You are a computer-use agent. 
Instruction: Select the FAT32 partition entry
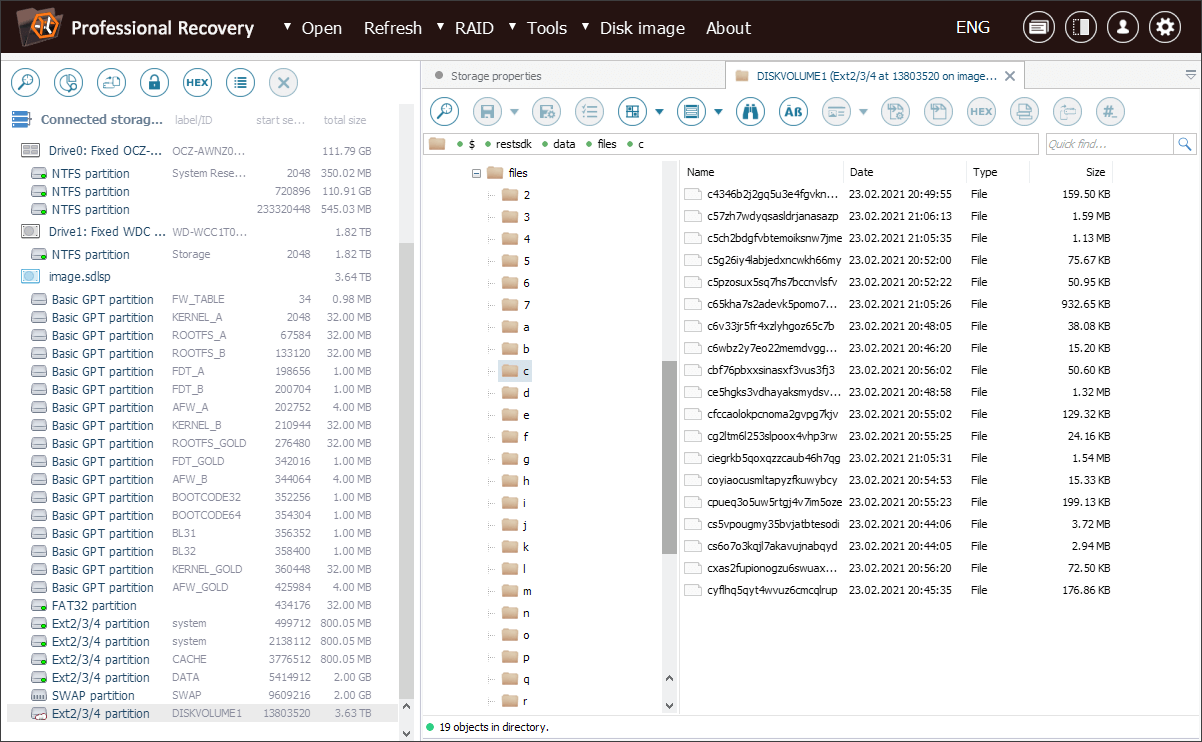201,606
